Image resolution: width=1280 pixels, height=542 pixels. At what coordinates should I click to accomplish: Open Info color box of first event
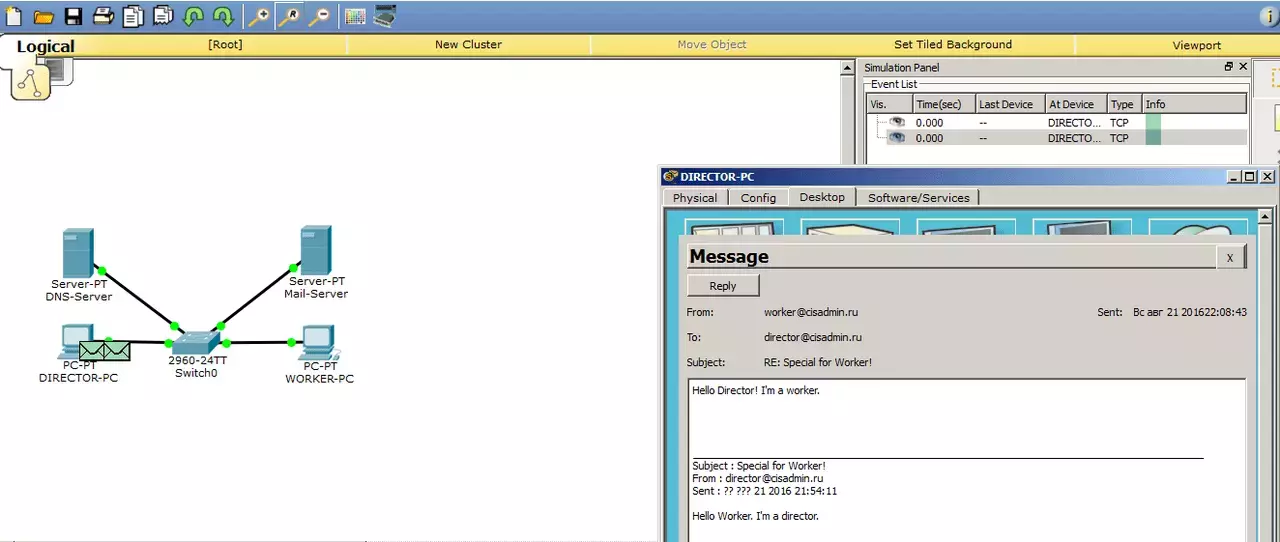pos(1153,122)
